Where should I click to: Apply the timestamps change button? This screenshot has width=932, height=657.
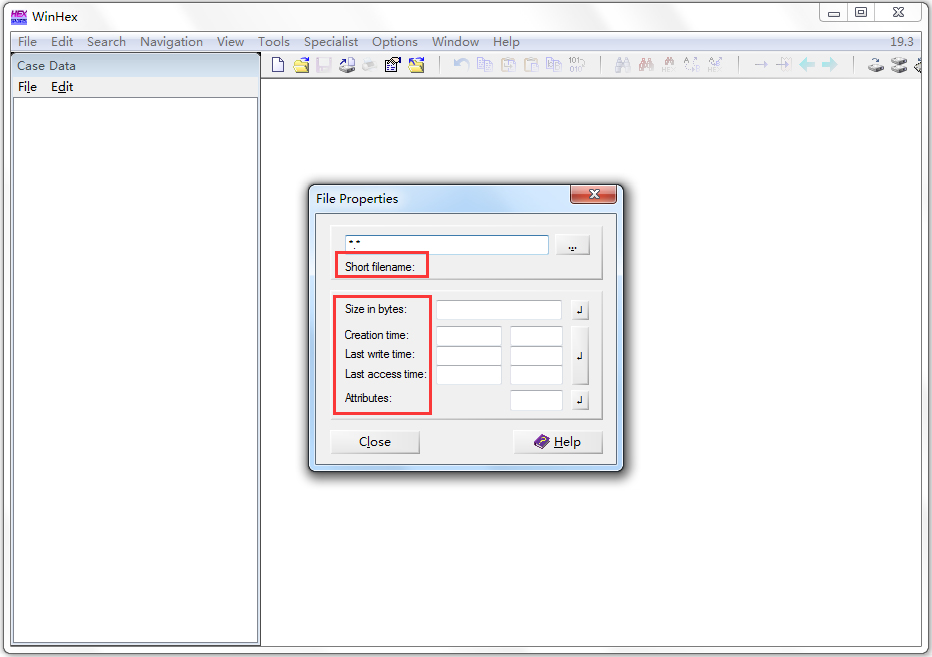click(x=580, y=356)
